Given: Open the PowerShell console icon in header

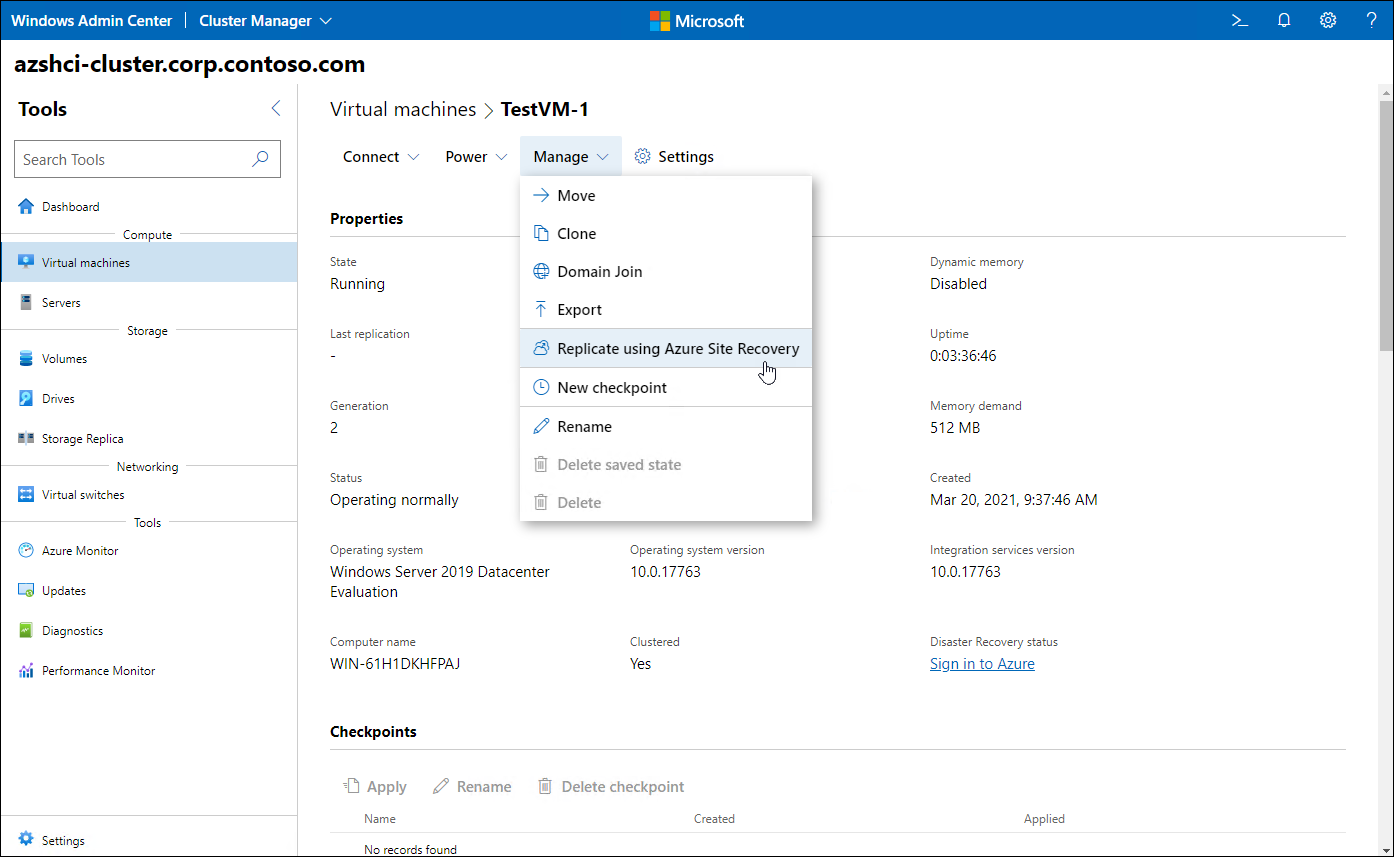Looking at the screenshot, I should [x=1240, y=20].
